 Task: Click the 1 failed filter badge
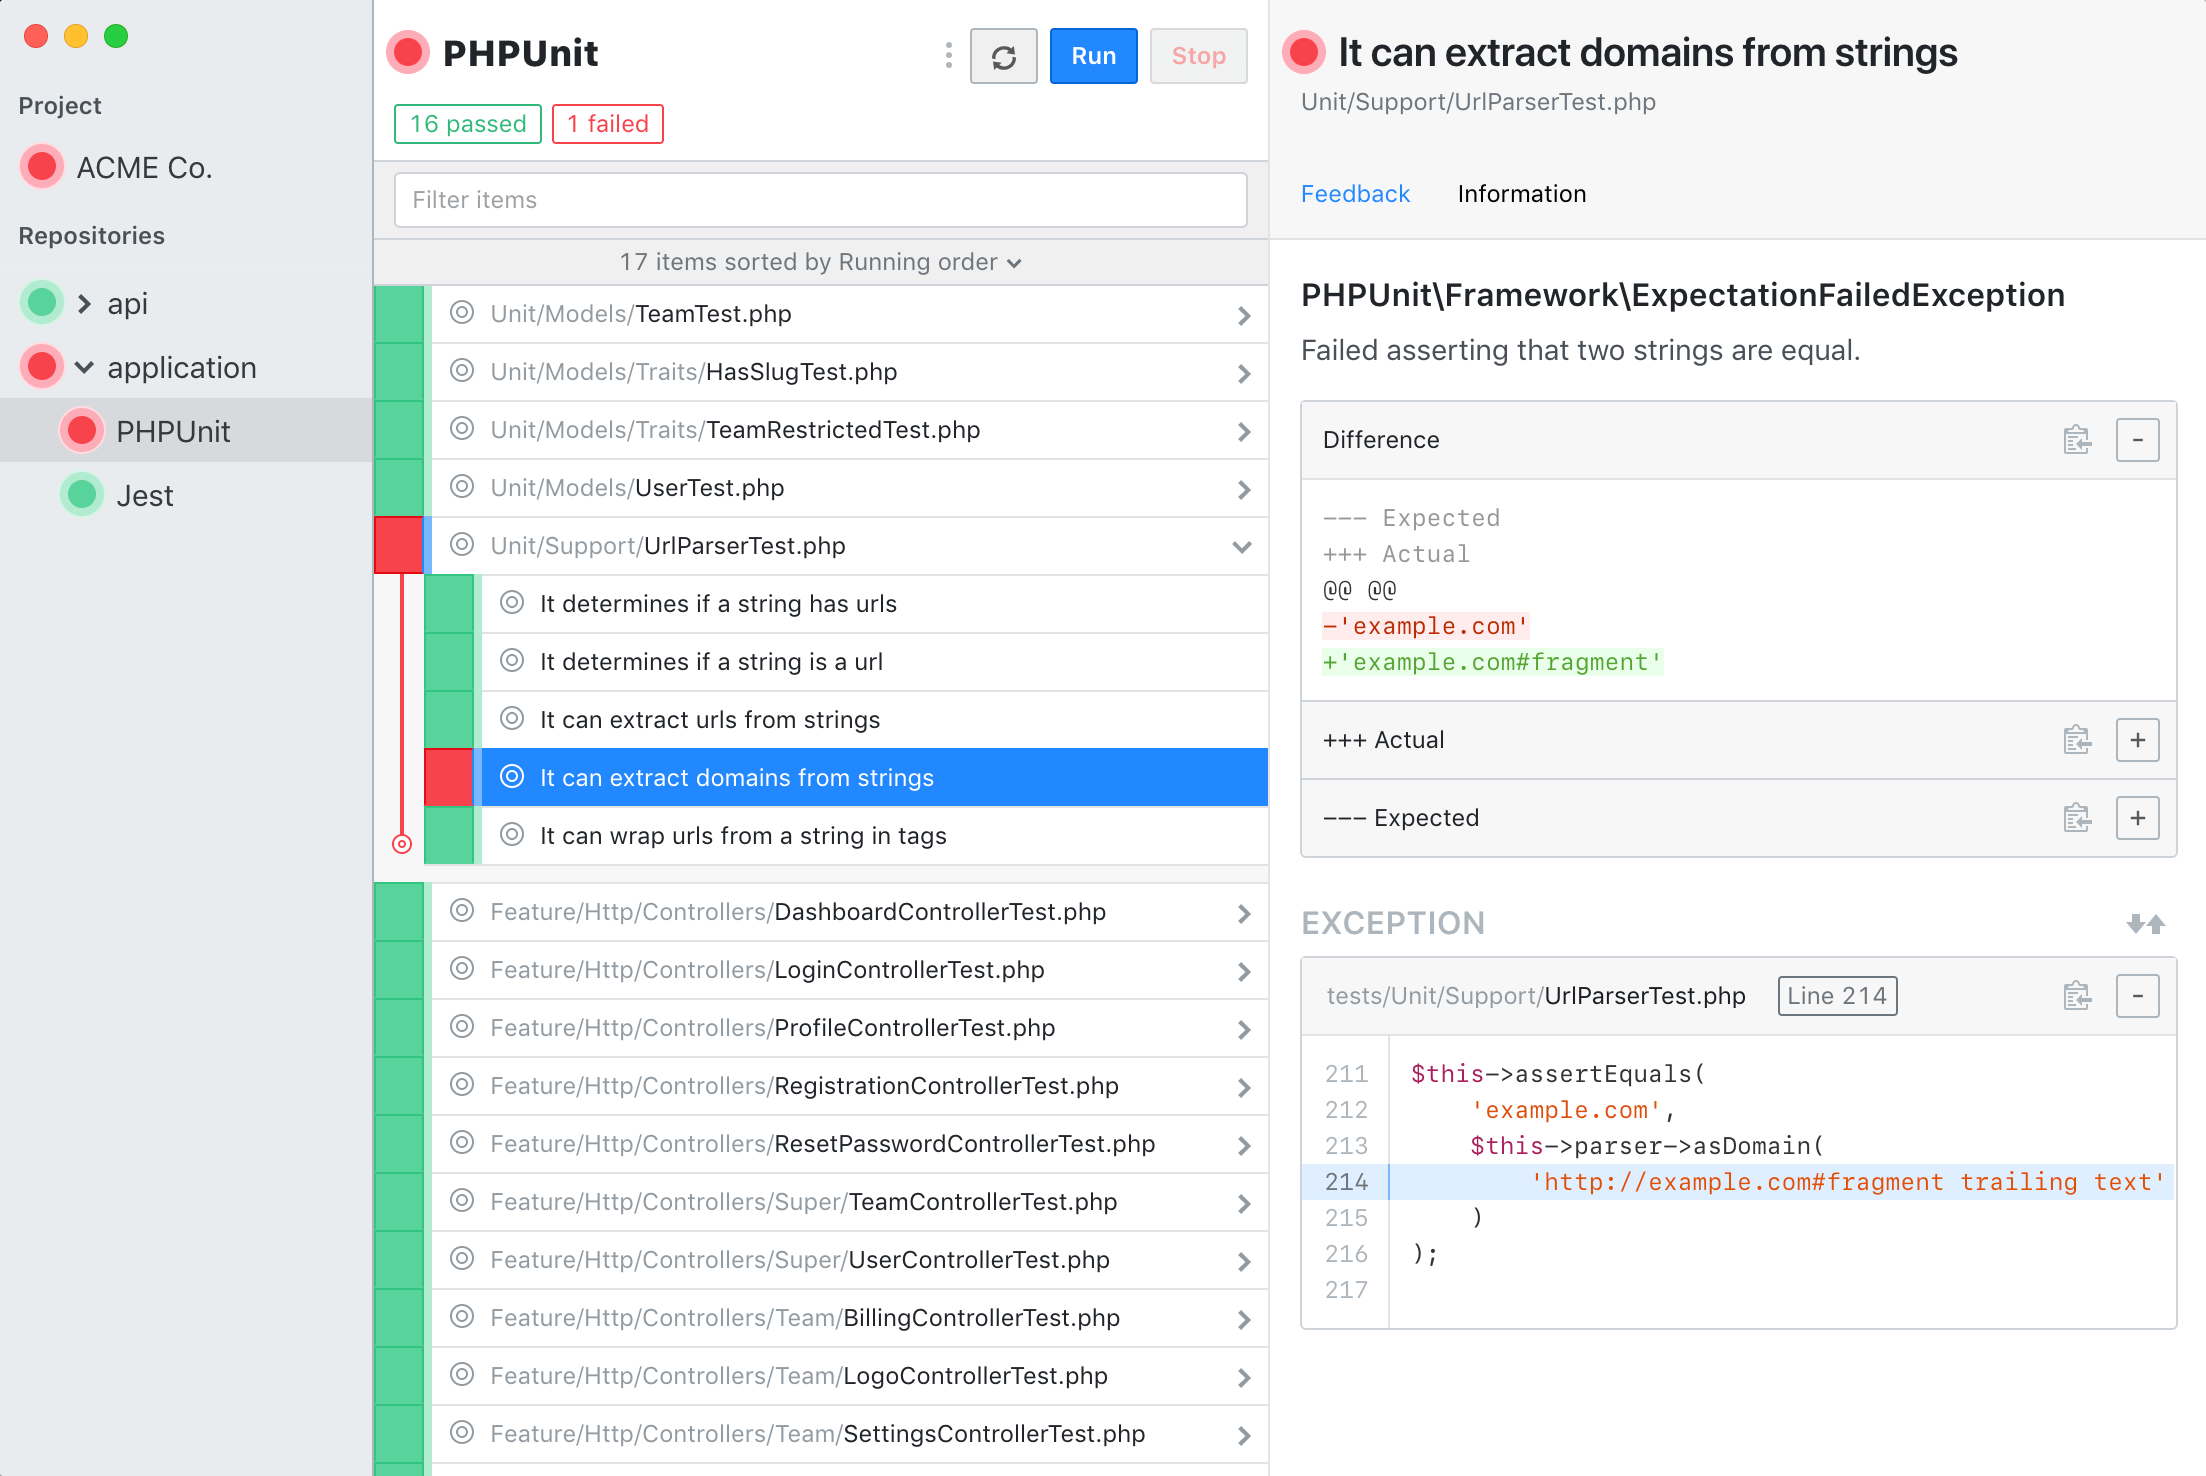click(x=607, y=124)
